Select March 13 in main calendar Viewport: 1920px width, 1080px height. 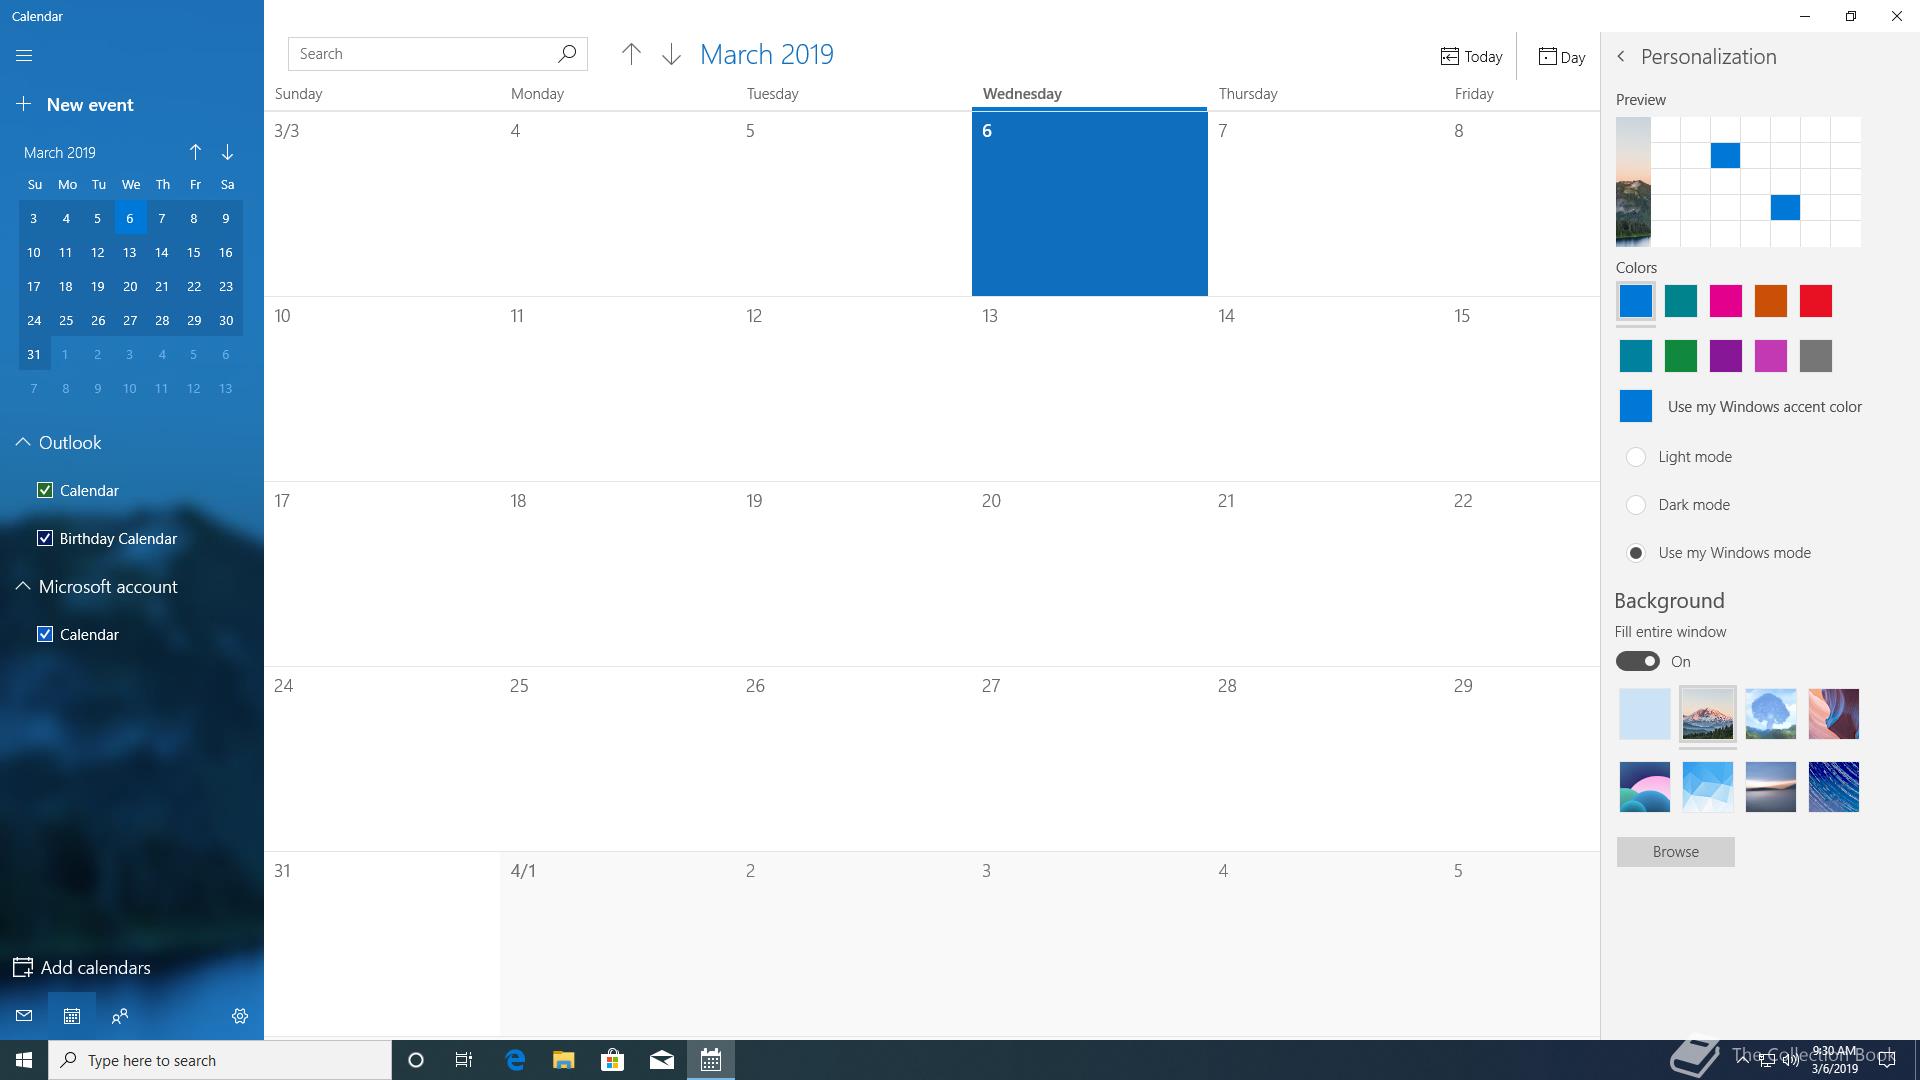[x=1089, y=389]
